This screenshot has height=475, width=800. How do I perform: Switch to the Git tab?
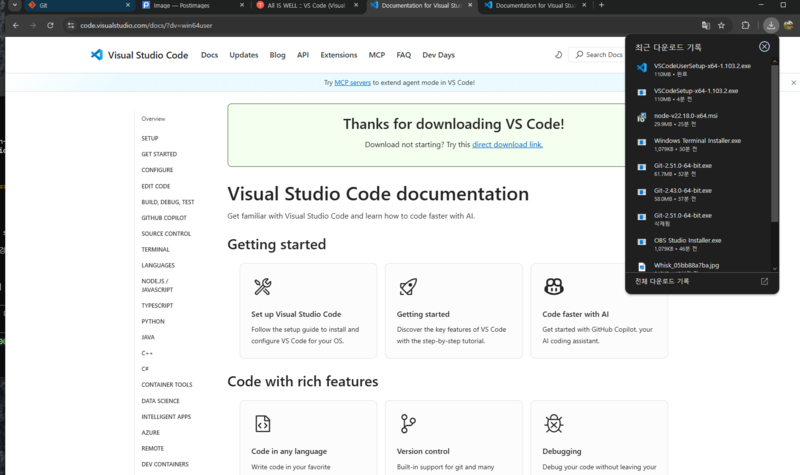(x=79, y=5)
